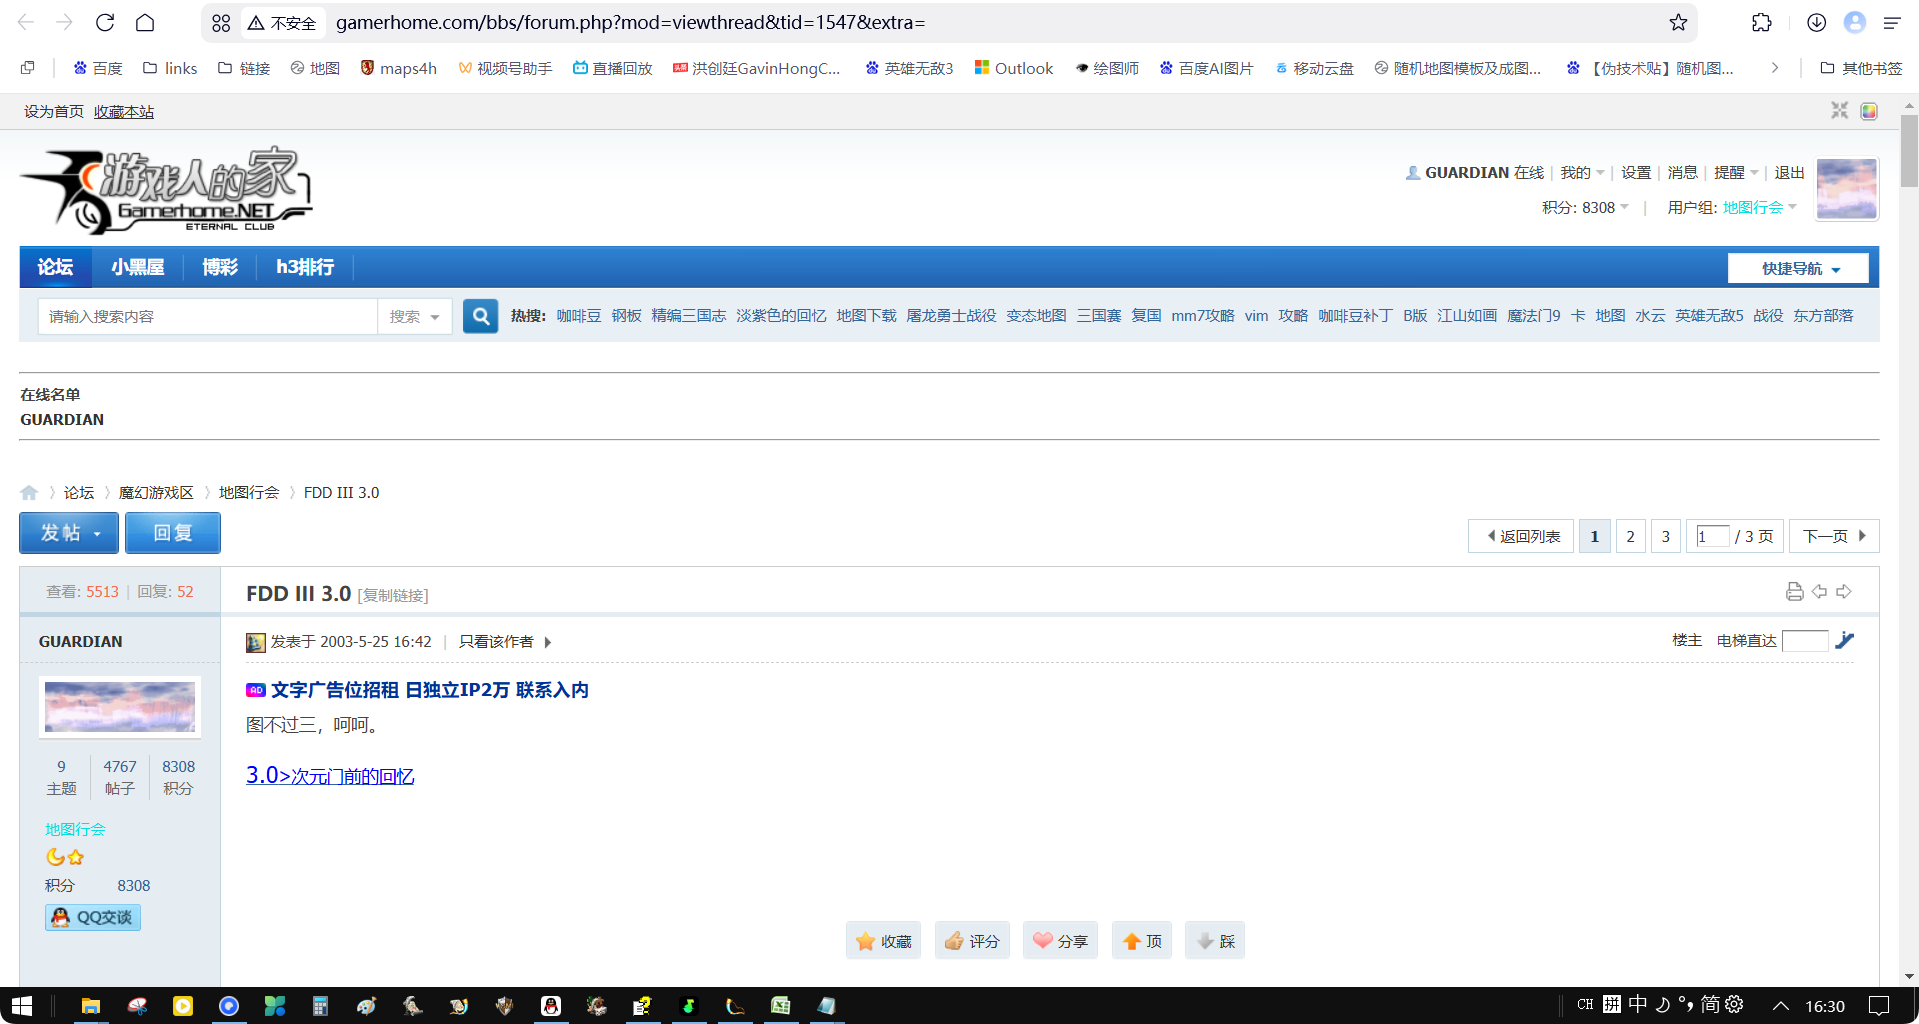Go to page 2 of the thread

1630,536
